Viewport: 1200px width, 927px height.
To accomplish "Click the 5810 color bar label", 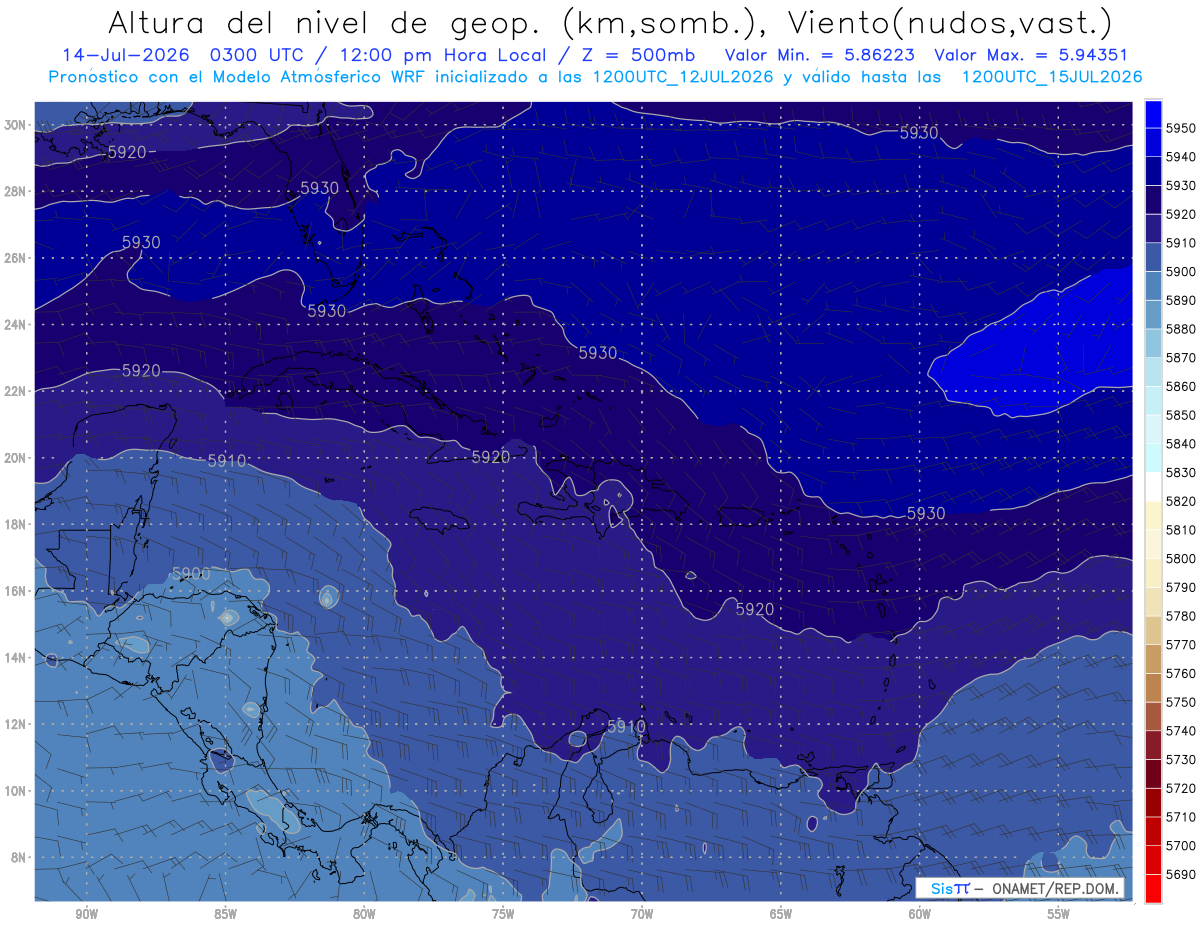I will pos(1181,530).
